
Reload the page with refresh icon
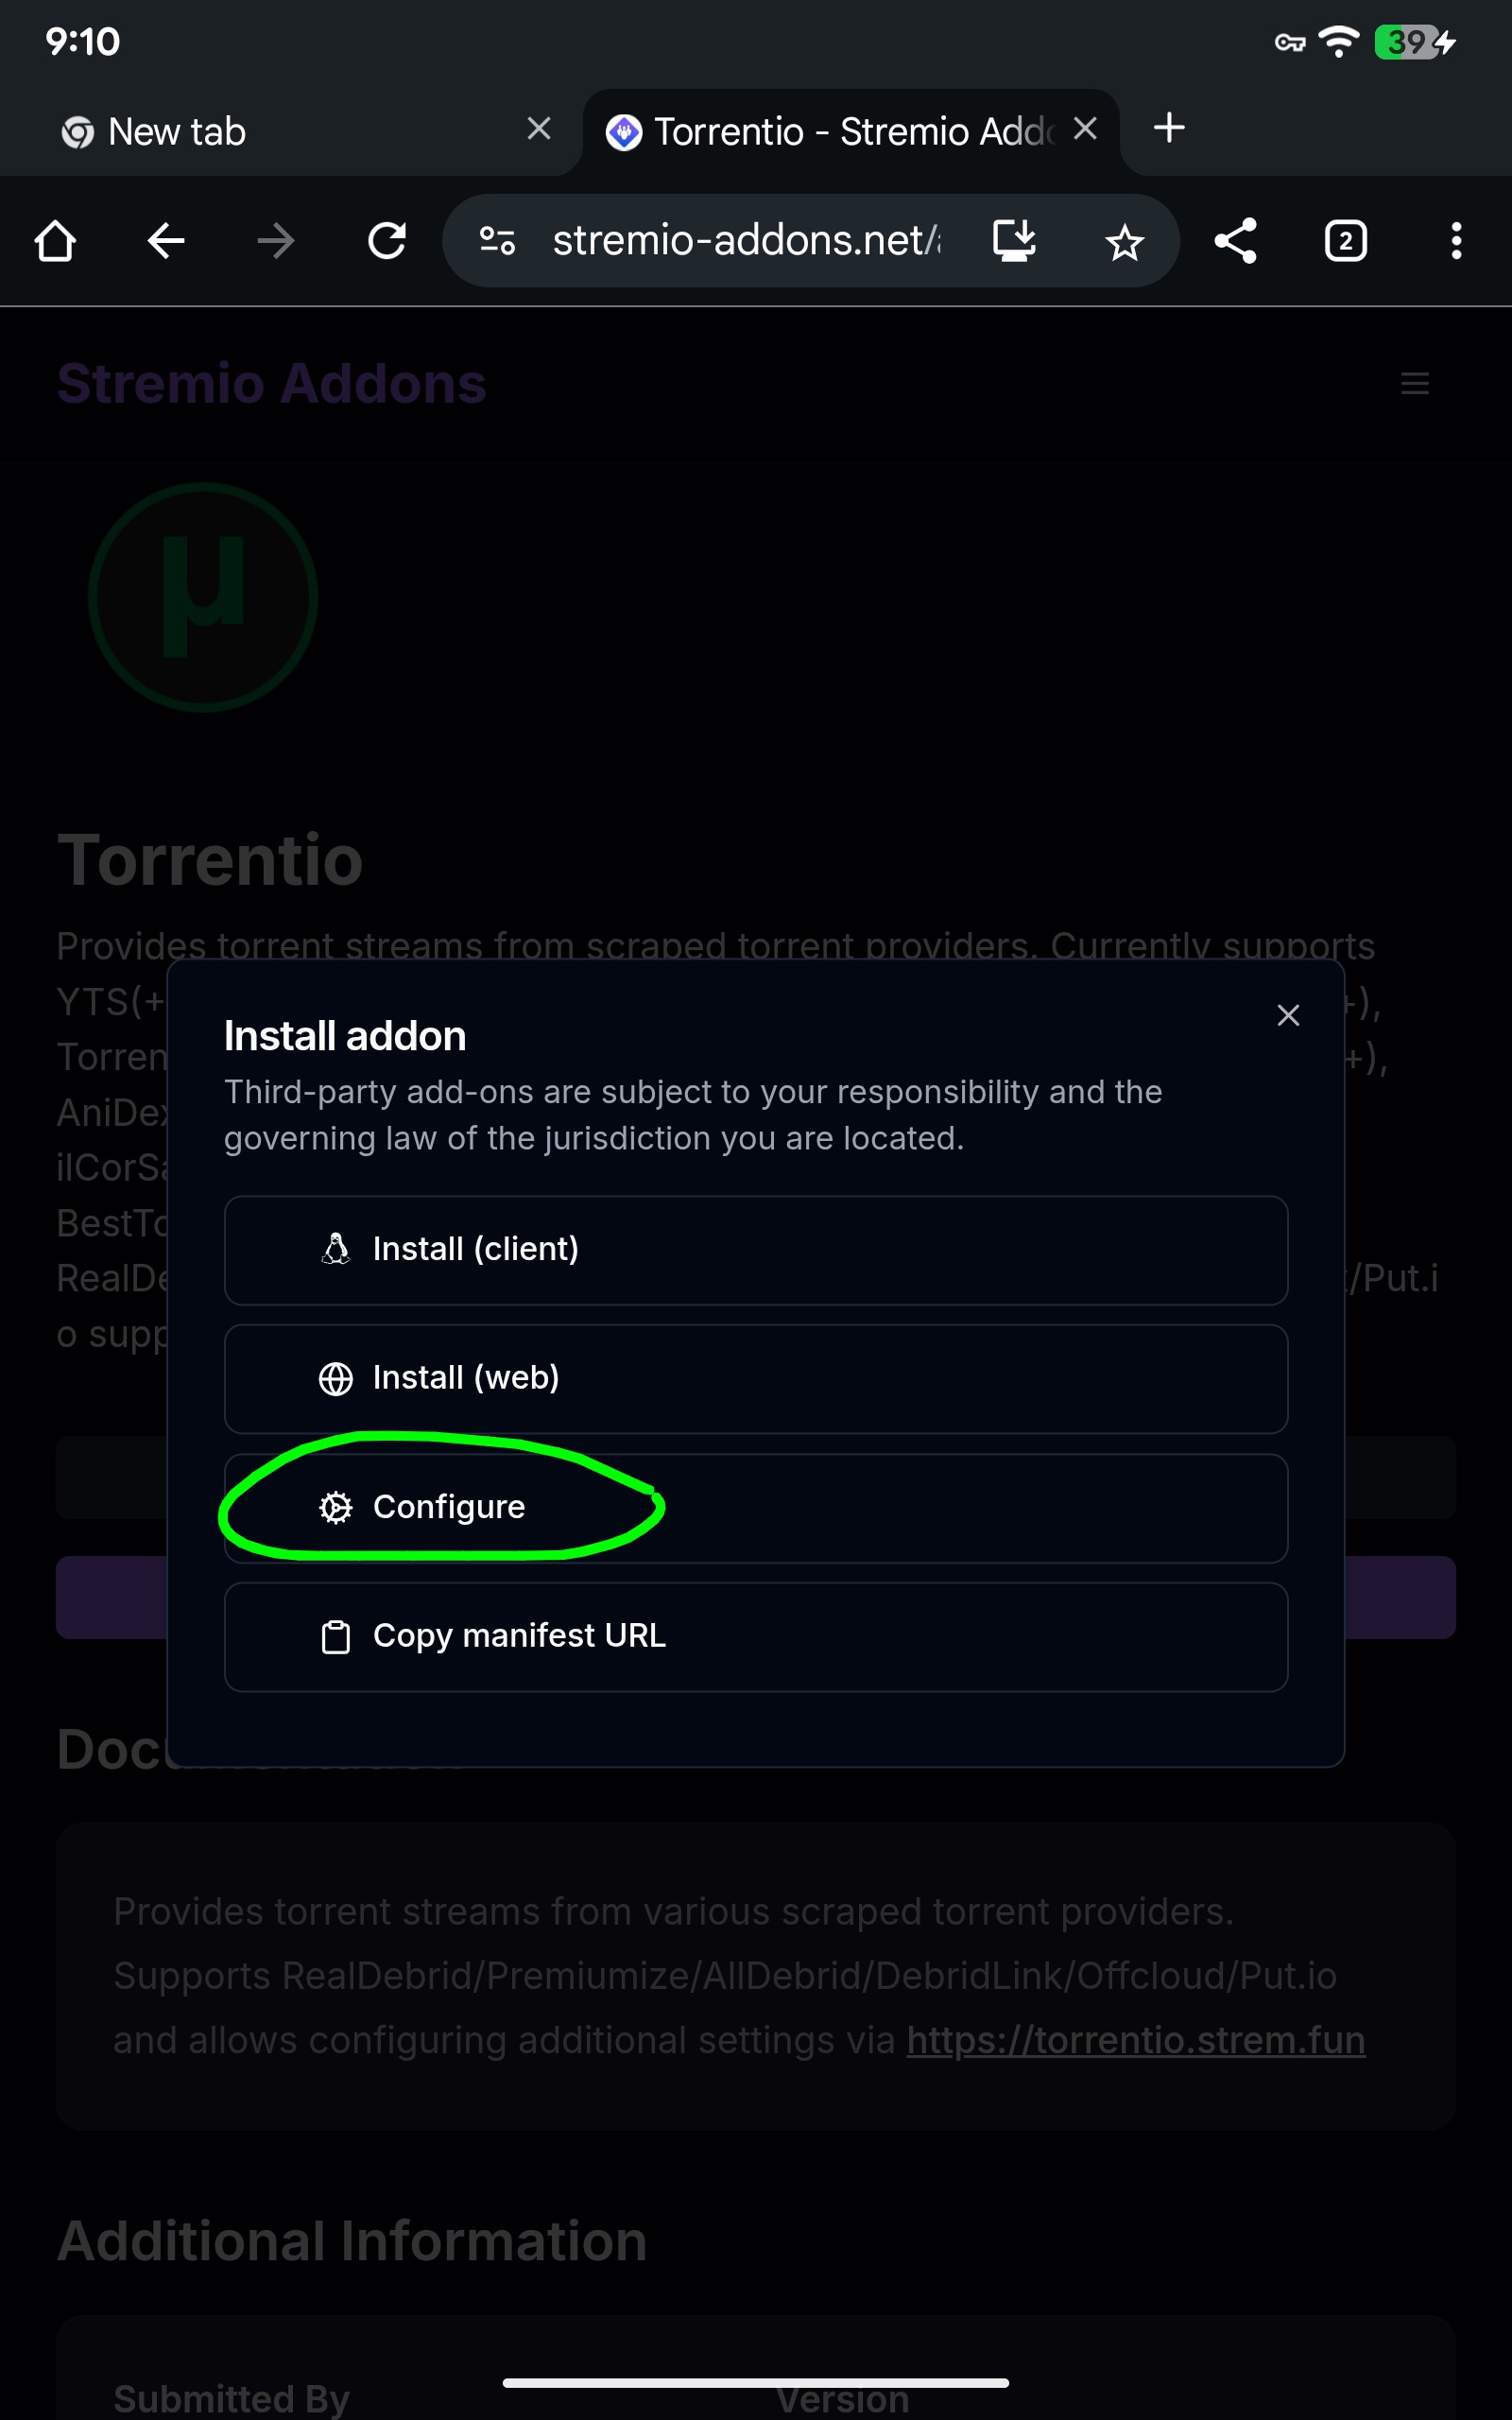tap(387, 241)
